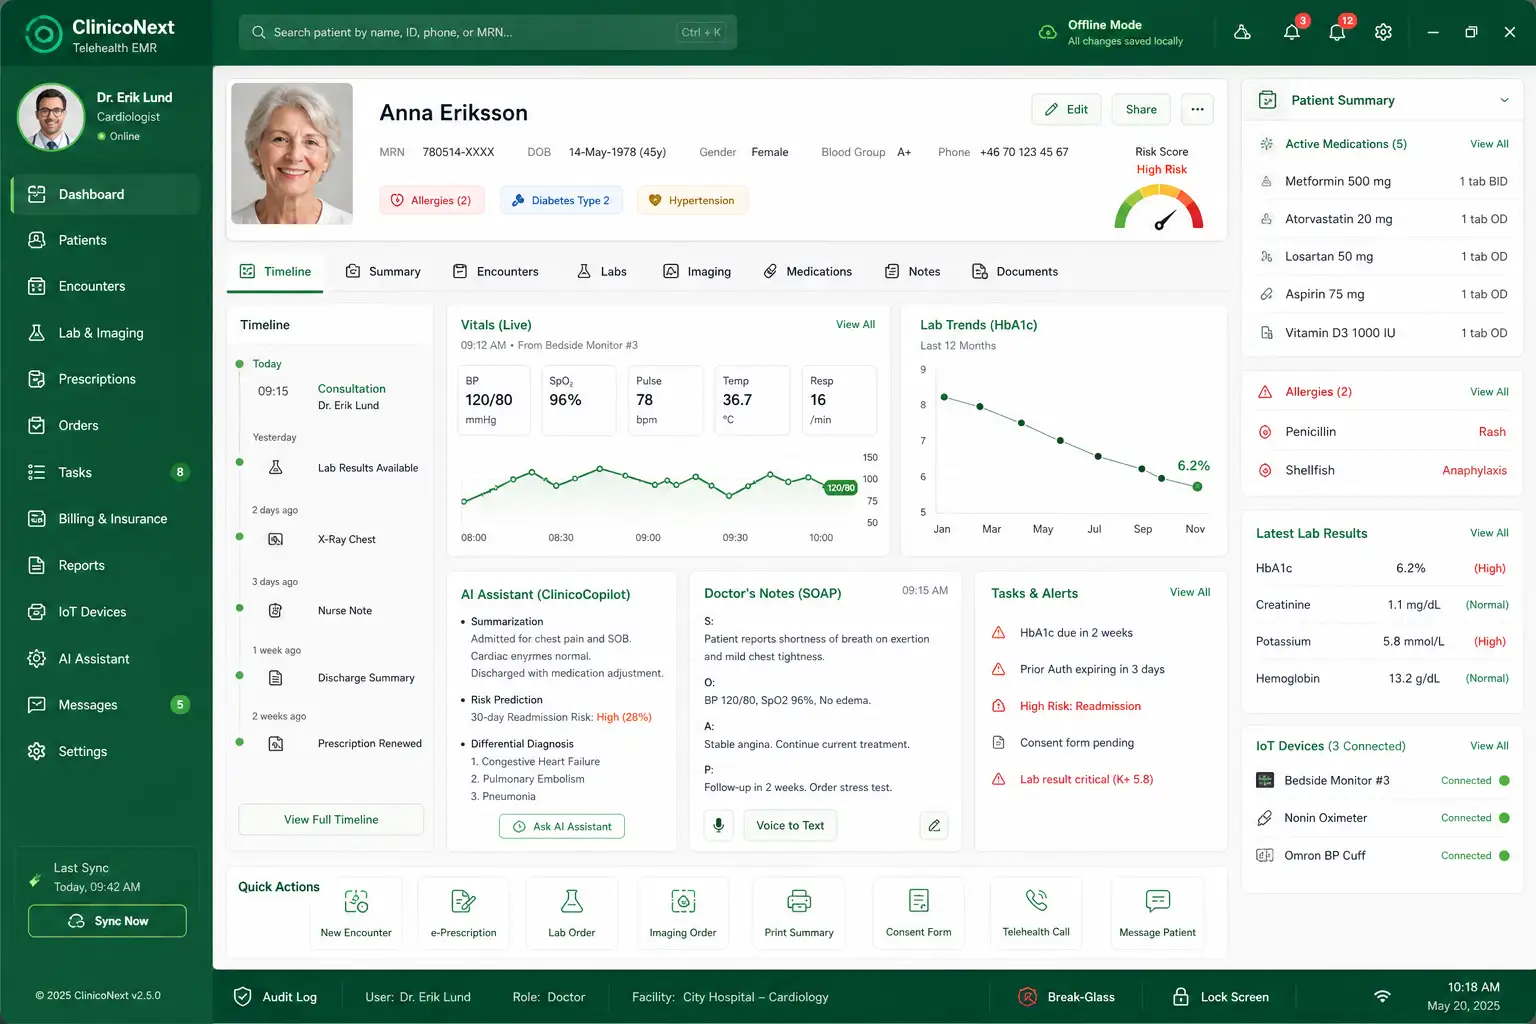Open settings gear in top bar
Viewport: 1536px width, 1024px height.
pos(1383,32)
